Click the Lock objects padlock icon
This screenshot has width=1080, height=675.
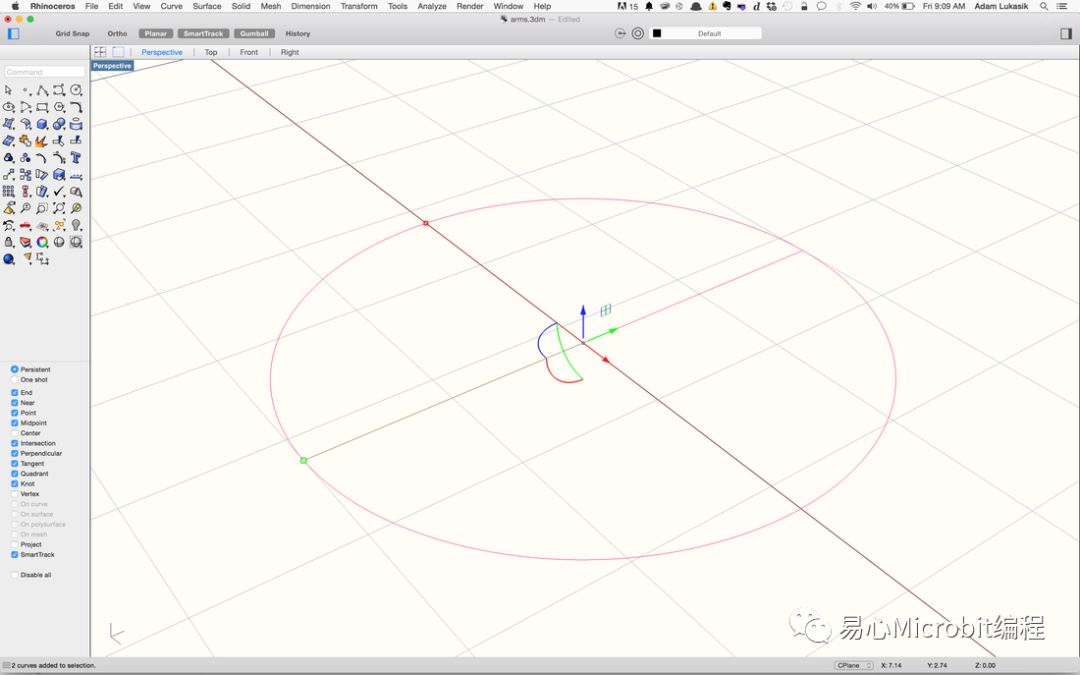[9, 242]
